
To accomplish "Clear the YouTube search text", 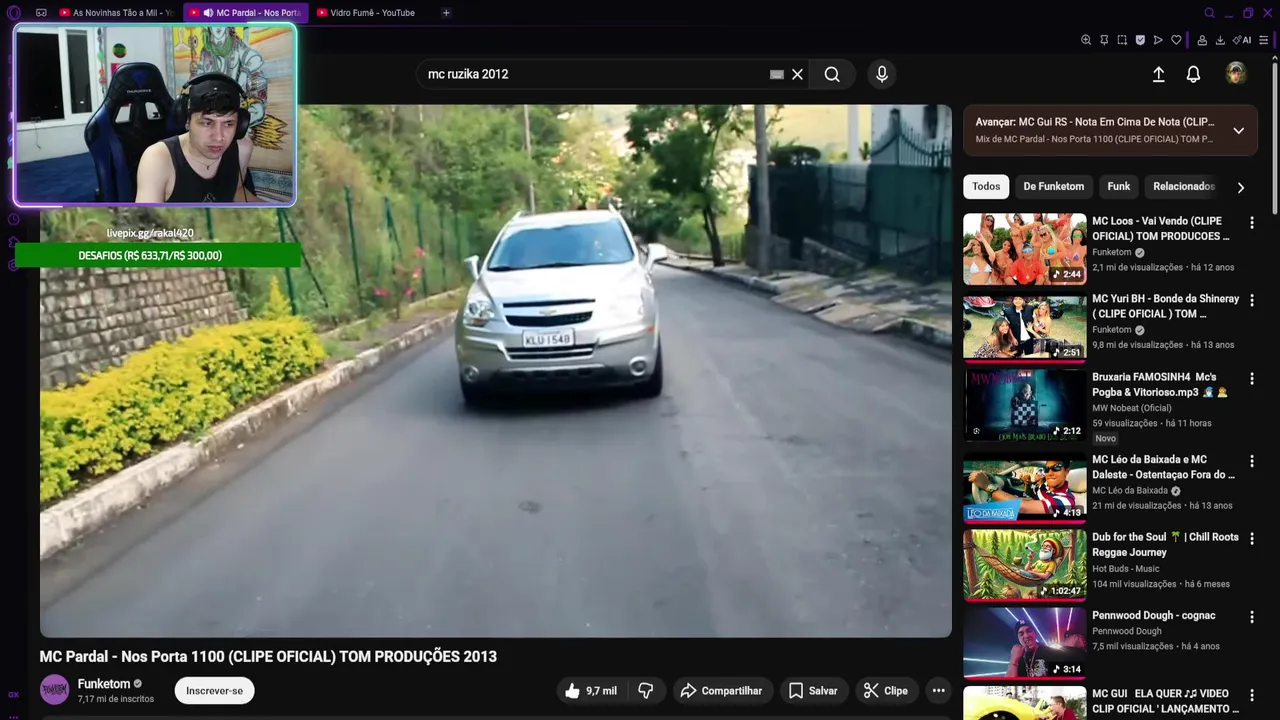I will (797, 74).
